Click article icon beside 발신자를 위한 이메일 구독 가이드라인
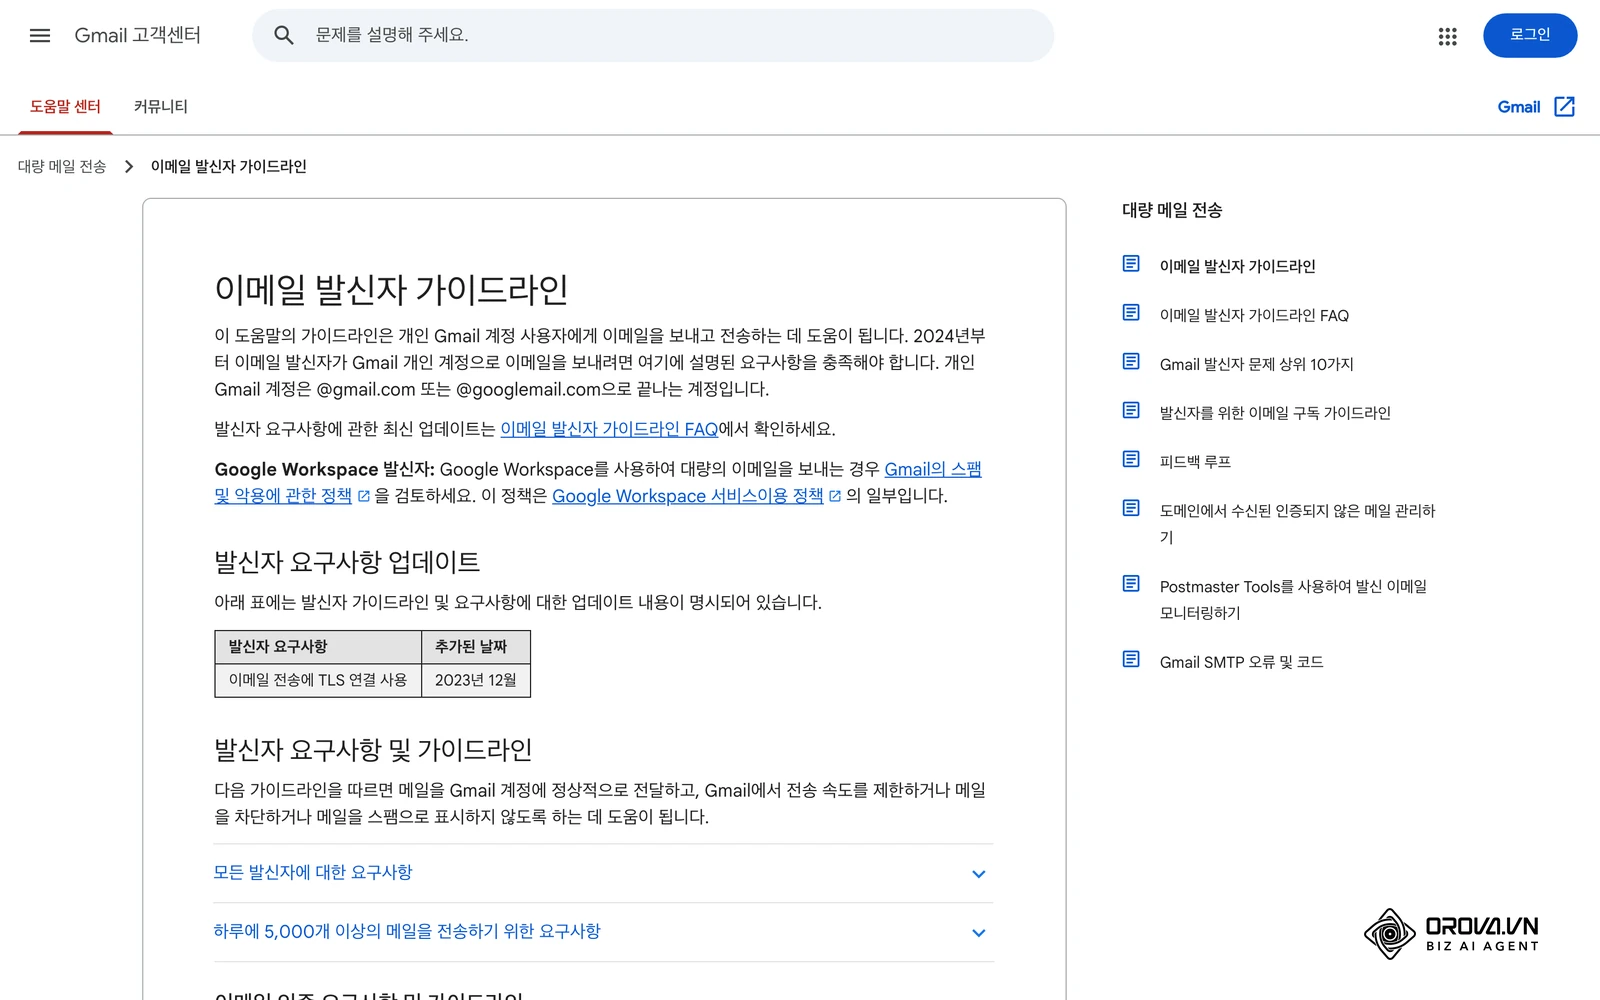 1131,411
